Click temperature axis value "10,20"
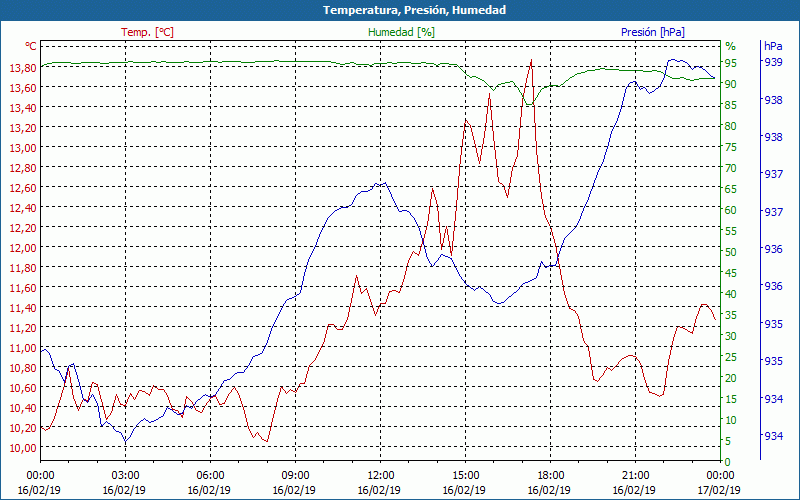 pos(22,428)
